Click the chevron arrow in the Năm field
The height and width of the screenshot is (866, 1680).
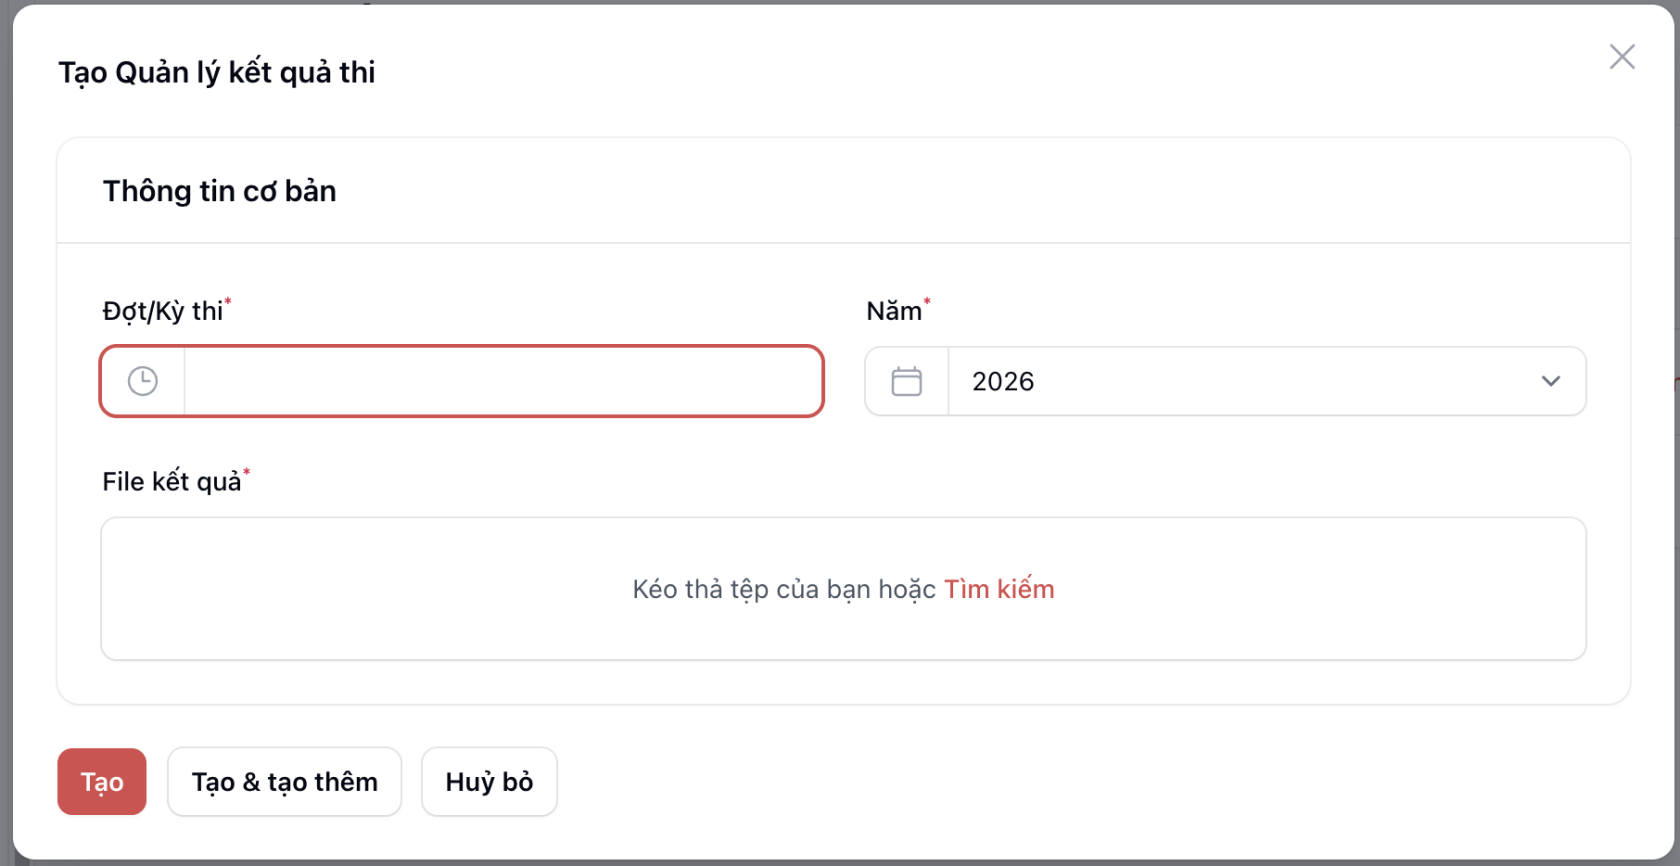[x=1552, y=381]
